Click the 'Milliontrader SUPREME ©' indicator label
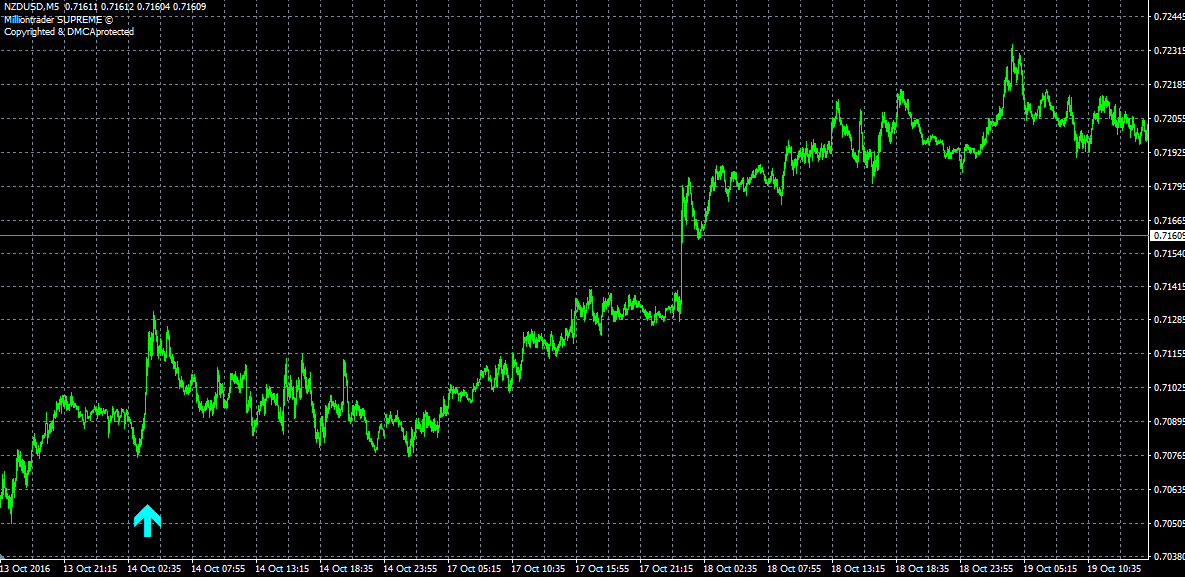This screenshot has width=1185, height=577. click(57, 20)
